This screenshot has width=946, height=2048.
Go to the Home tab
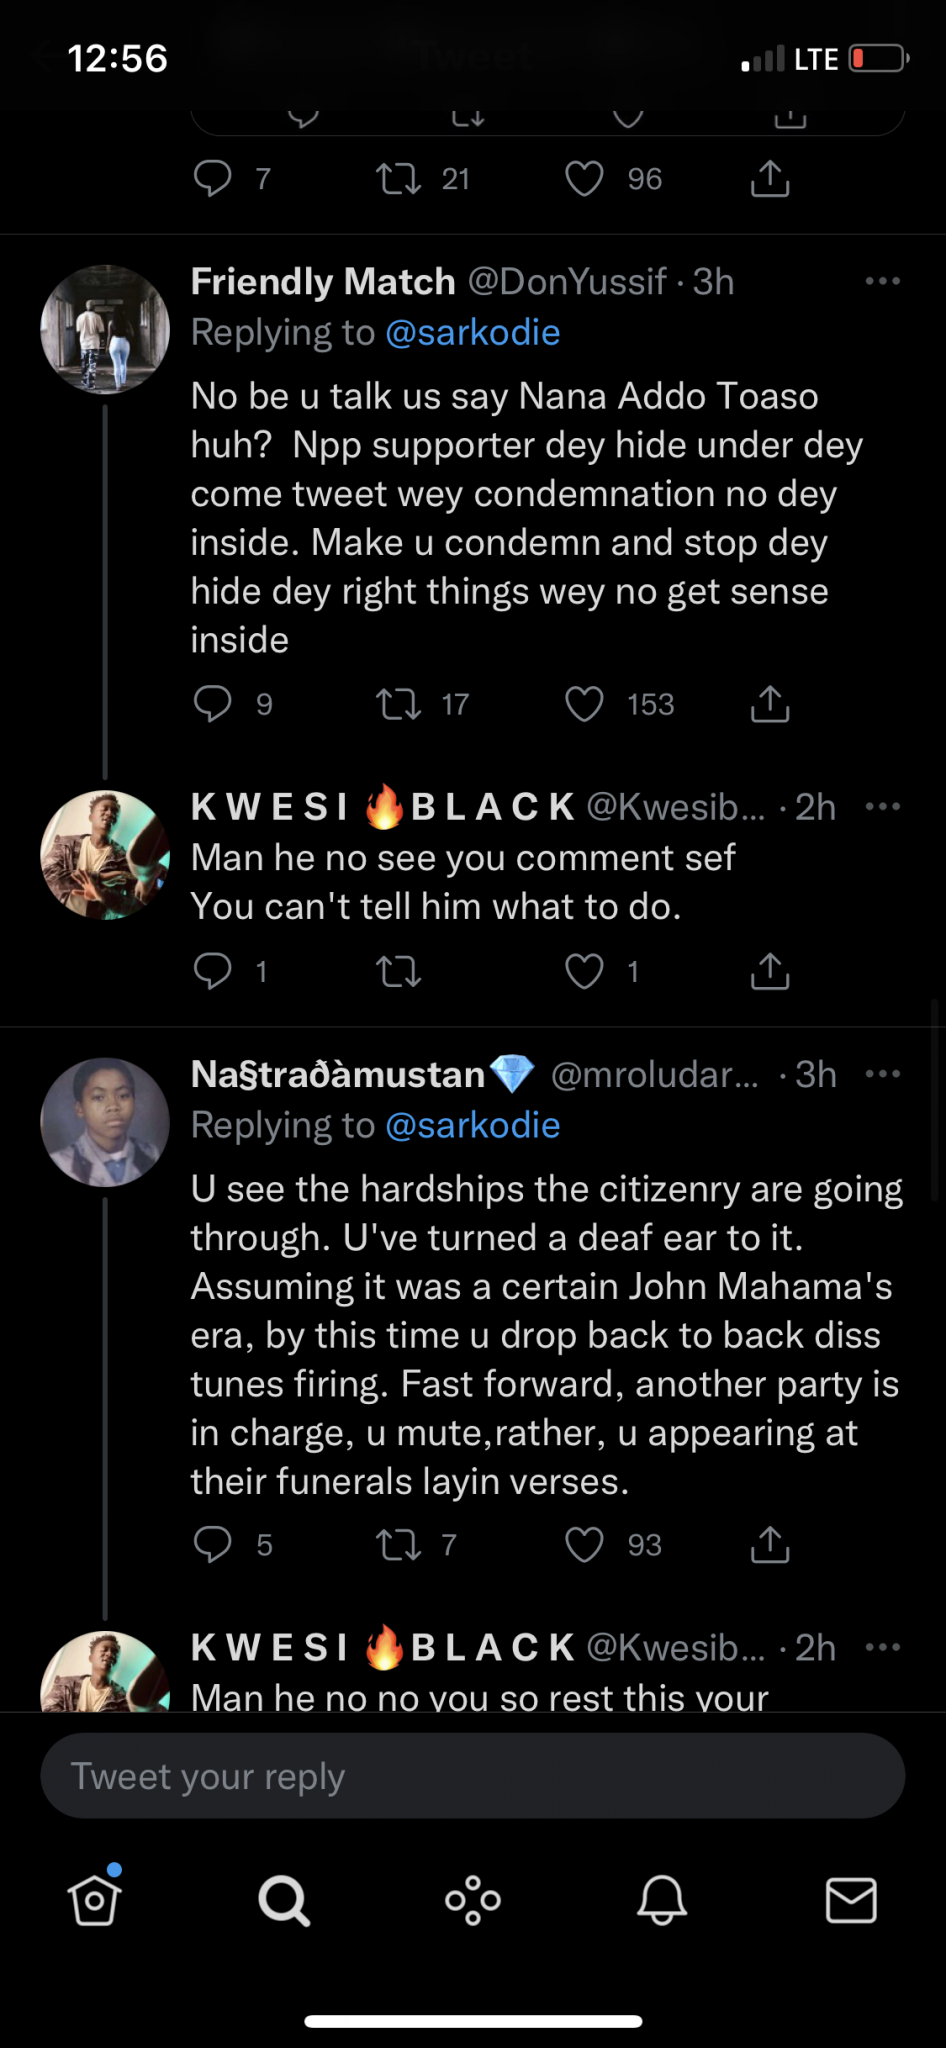95,1900
